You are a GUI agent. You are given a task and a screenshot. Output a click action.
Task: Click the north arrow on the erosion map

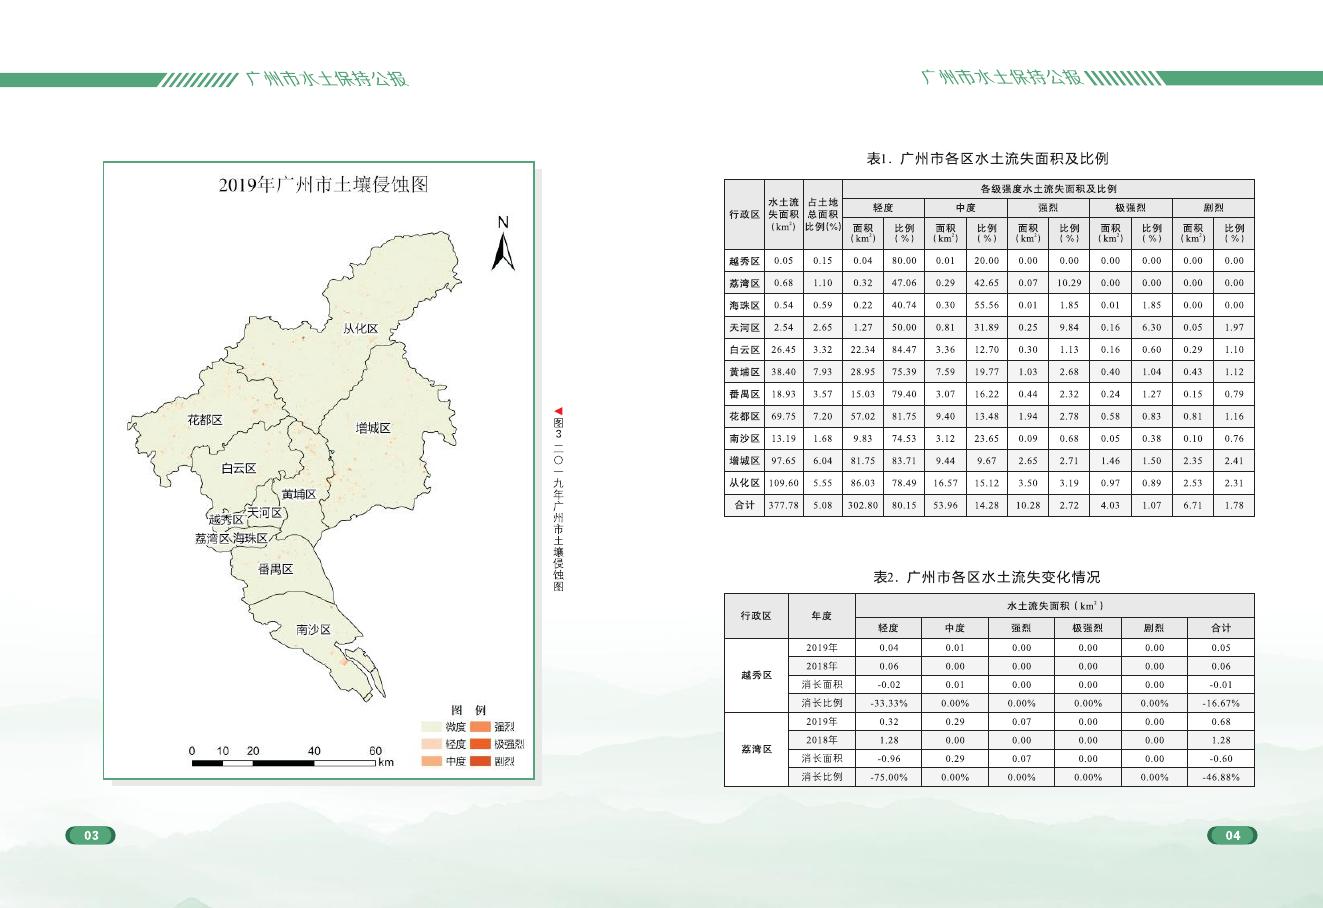point(503,243)
